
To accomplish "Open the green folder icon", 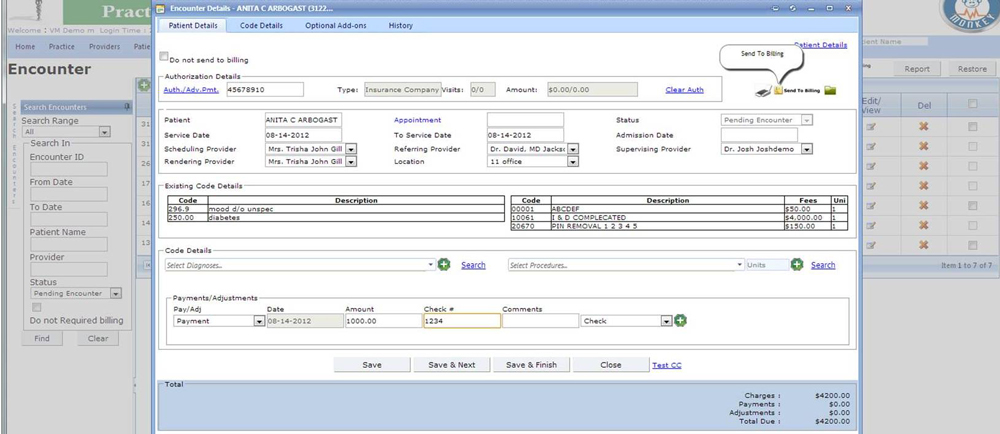I will [x=830, y=90].
